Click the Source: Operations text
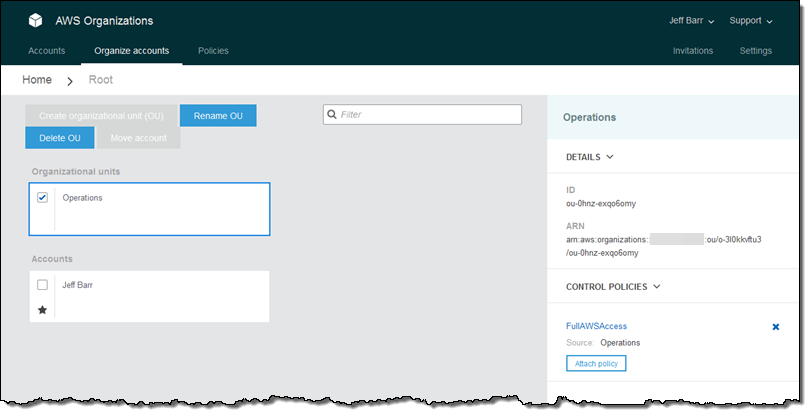Image resolution: width=810 pixels, height=415 pixels. point(603,343)
